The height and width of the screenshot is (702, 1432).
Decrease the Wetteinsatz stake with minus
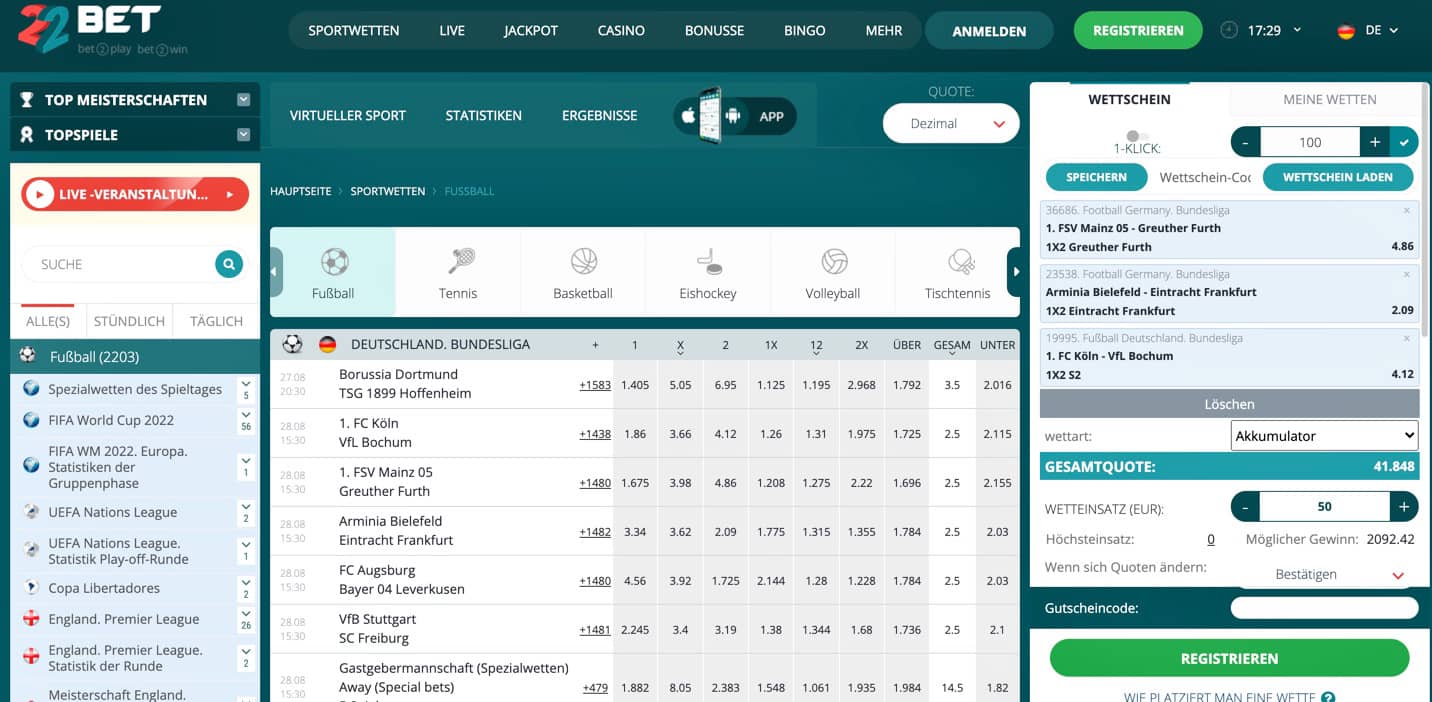click(x=1245, y=507)
